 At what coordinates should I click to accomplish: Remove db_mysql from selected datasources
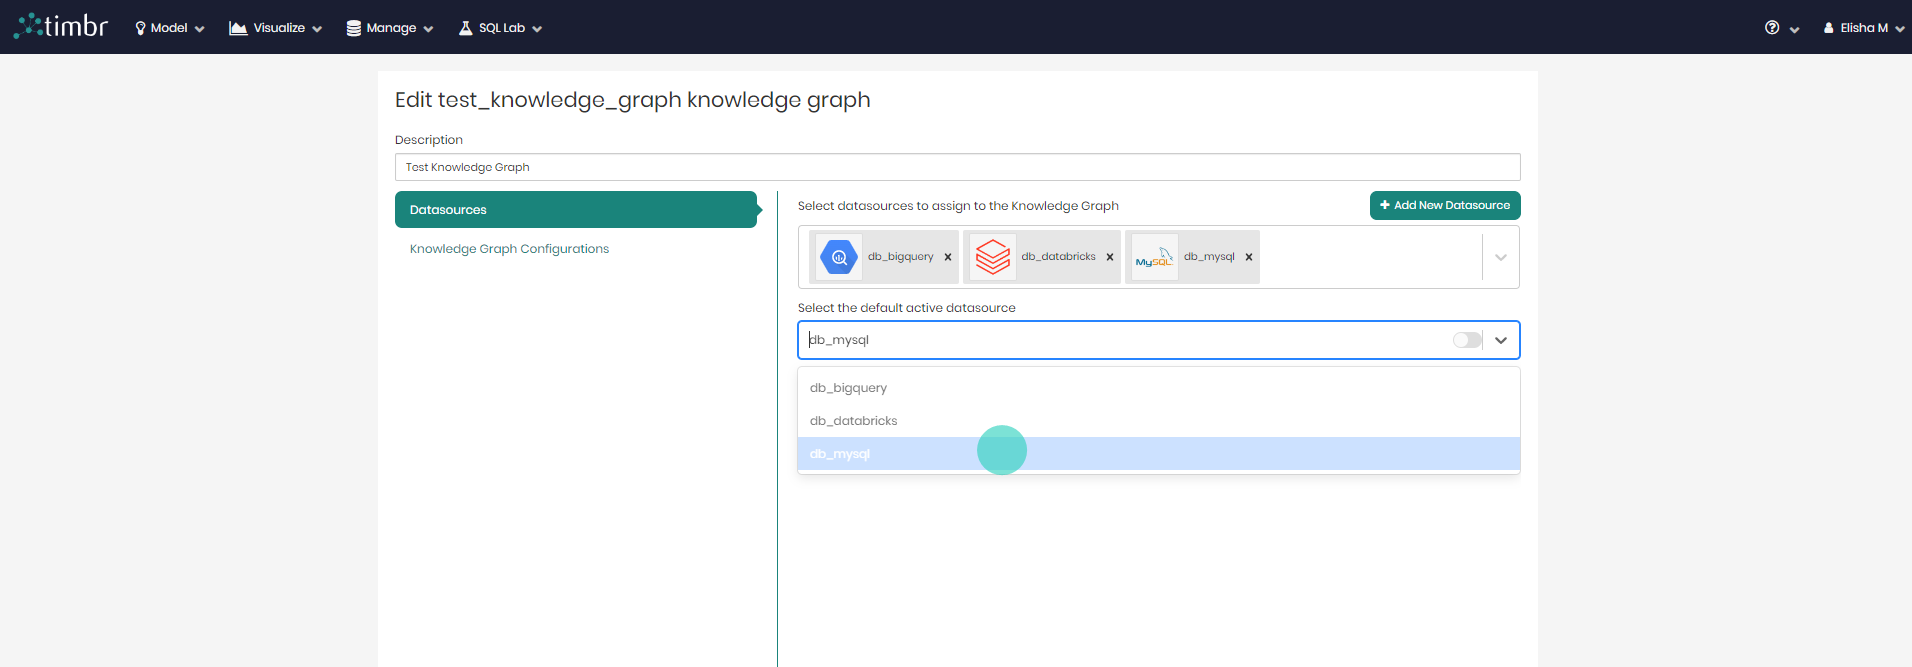[x=1249, y=257]
